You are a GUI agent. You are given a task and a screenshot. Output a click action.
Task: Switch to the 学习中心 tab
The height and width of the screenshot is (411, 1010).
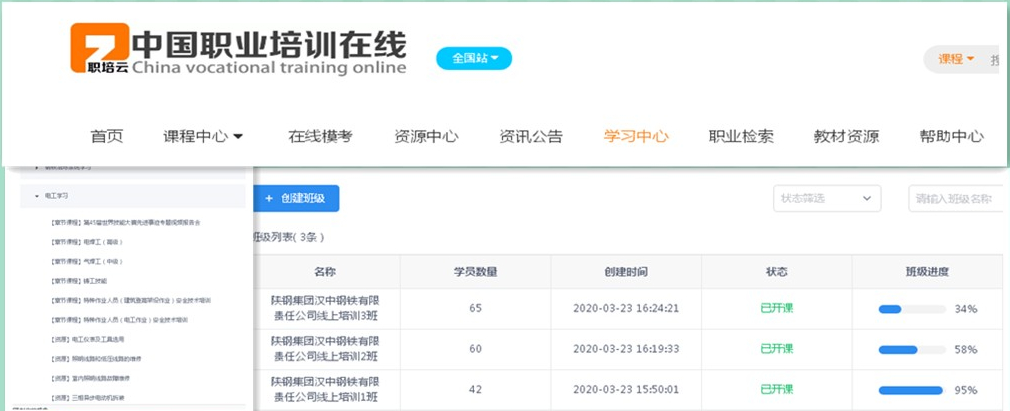[x=636, y=137]
